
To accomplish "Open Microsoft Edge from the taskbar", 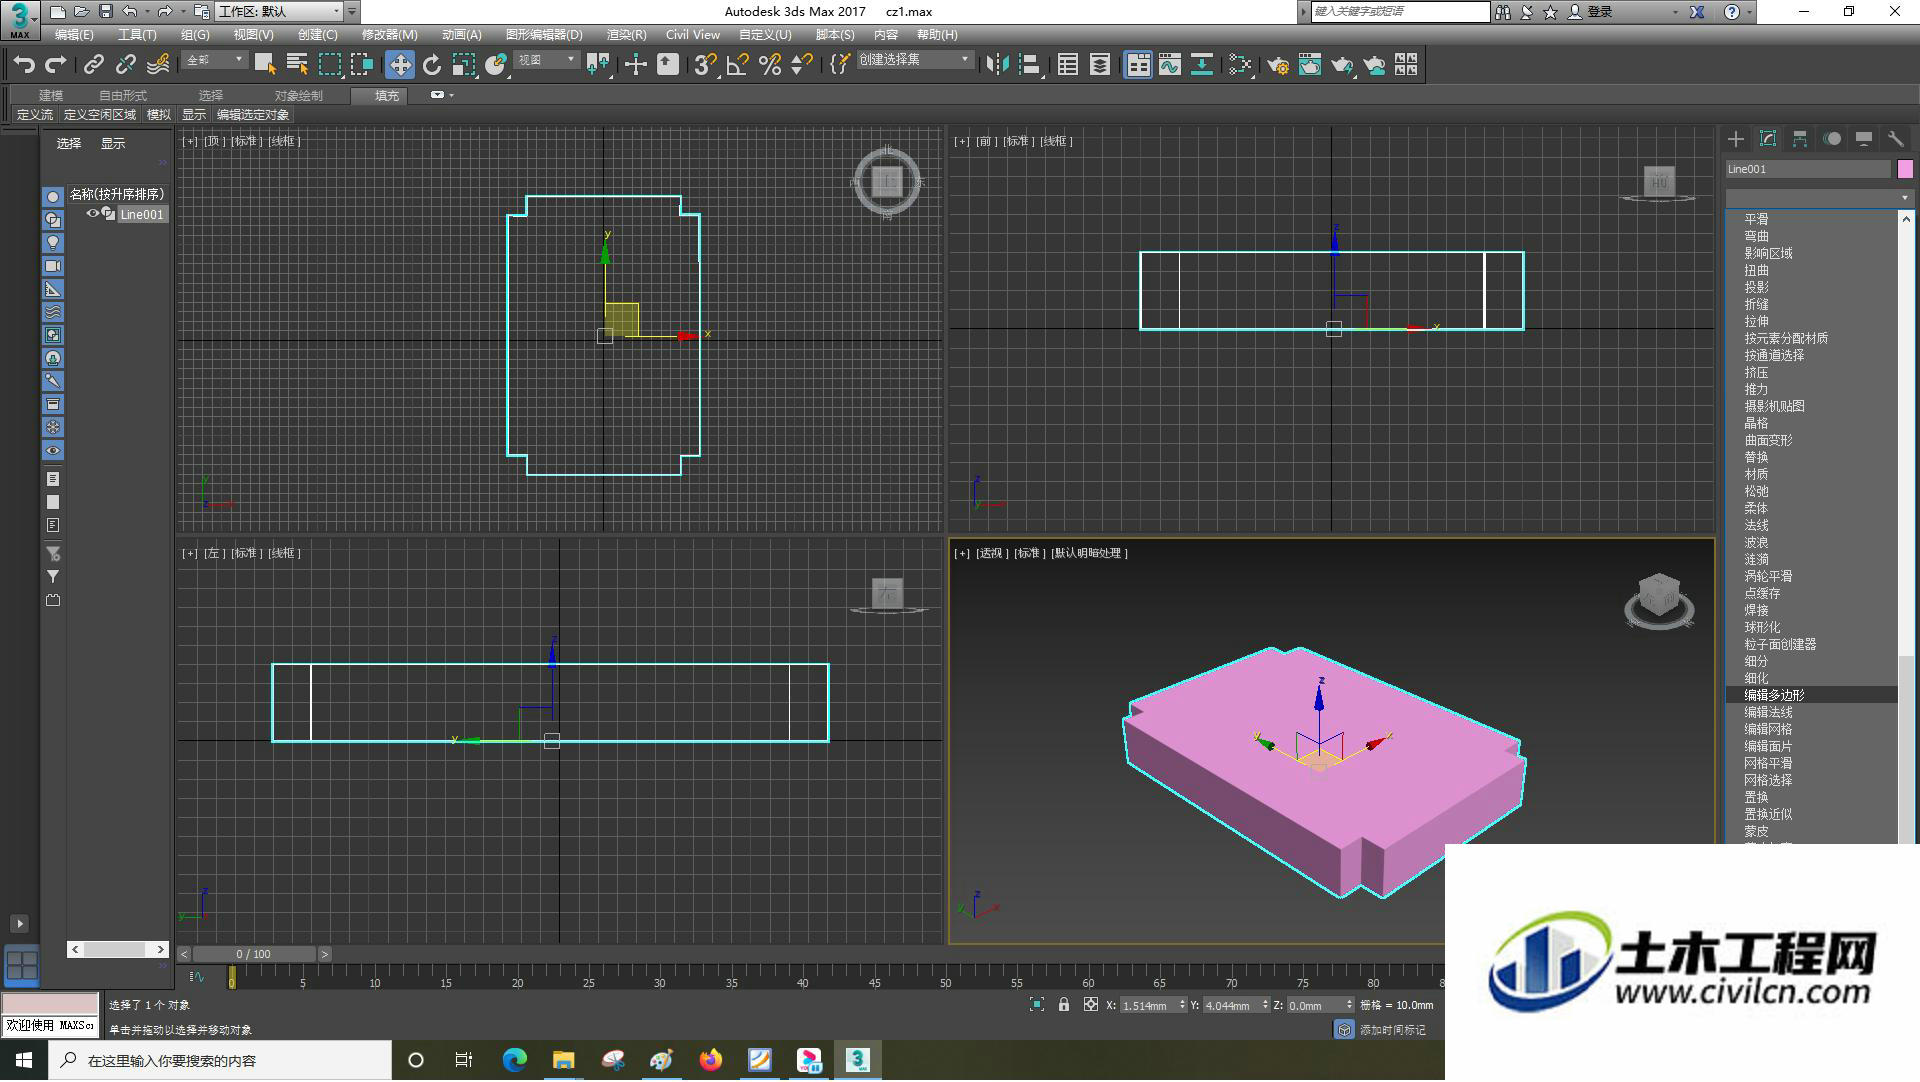I will [515, 1061].
